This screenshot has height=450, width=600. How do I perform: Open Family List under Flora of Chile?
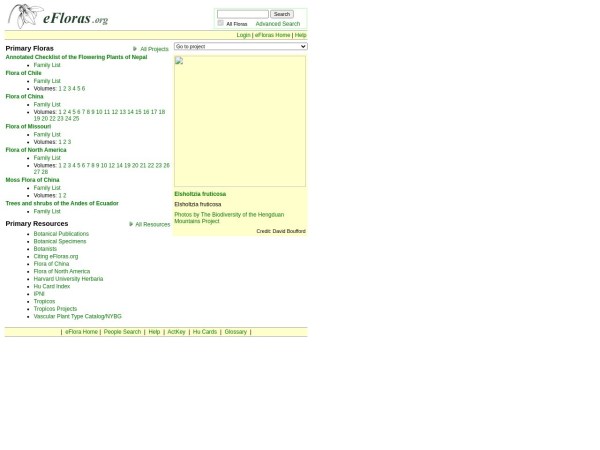[47, 81]
